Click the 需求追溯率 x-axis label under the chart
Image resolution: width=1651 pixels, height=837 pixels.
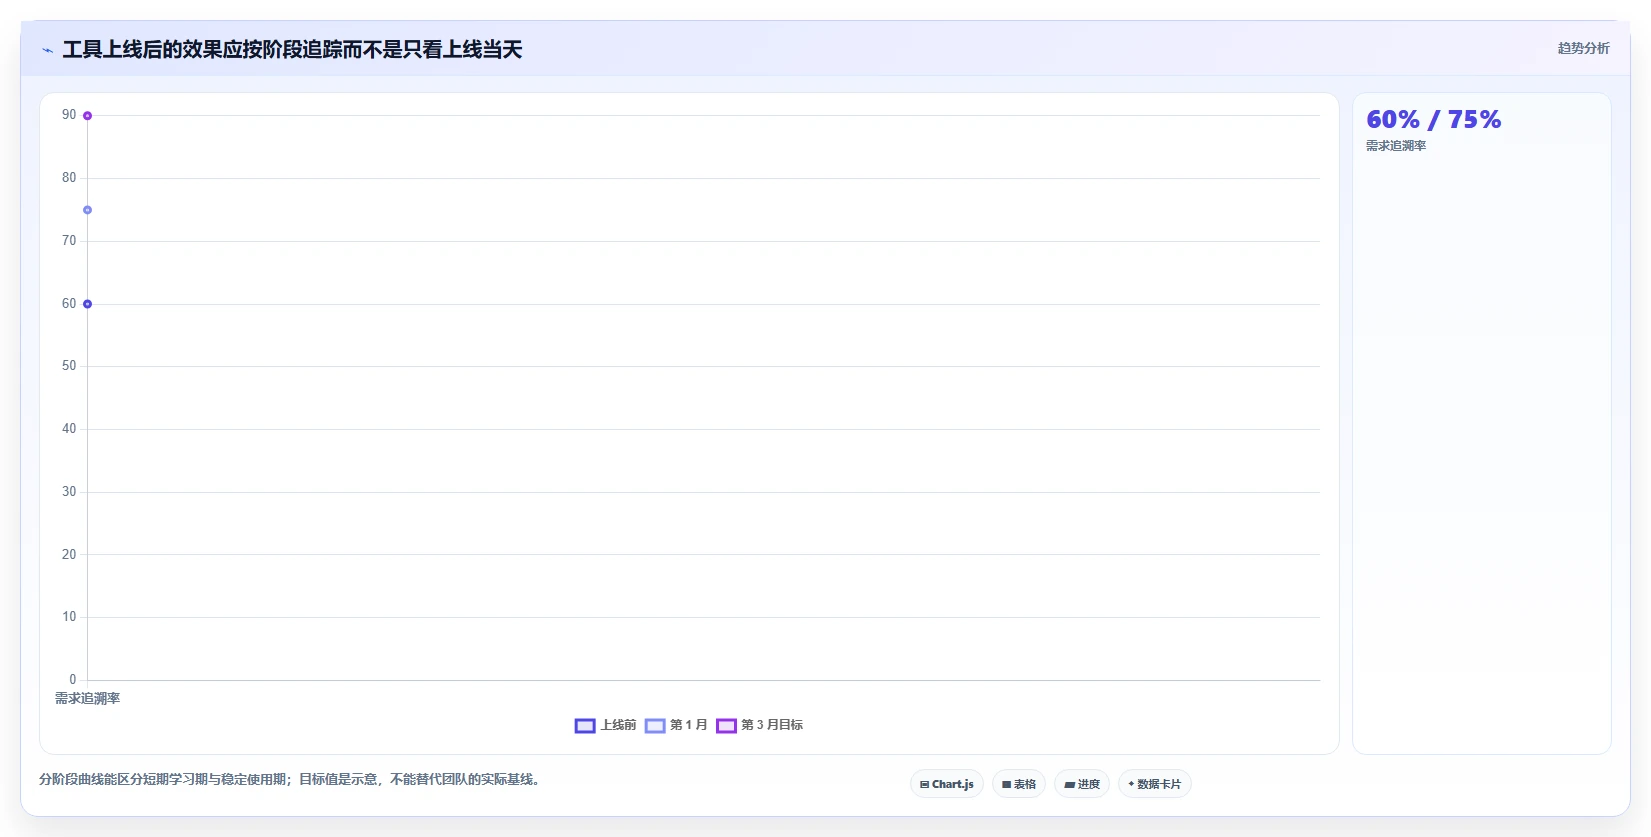87,698
